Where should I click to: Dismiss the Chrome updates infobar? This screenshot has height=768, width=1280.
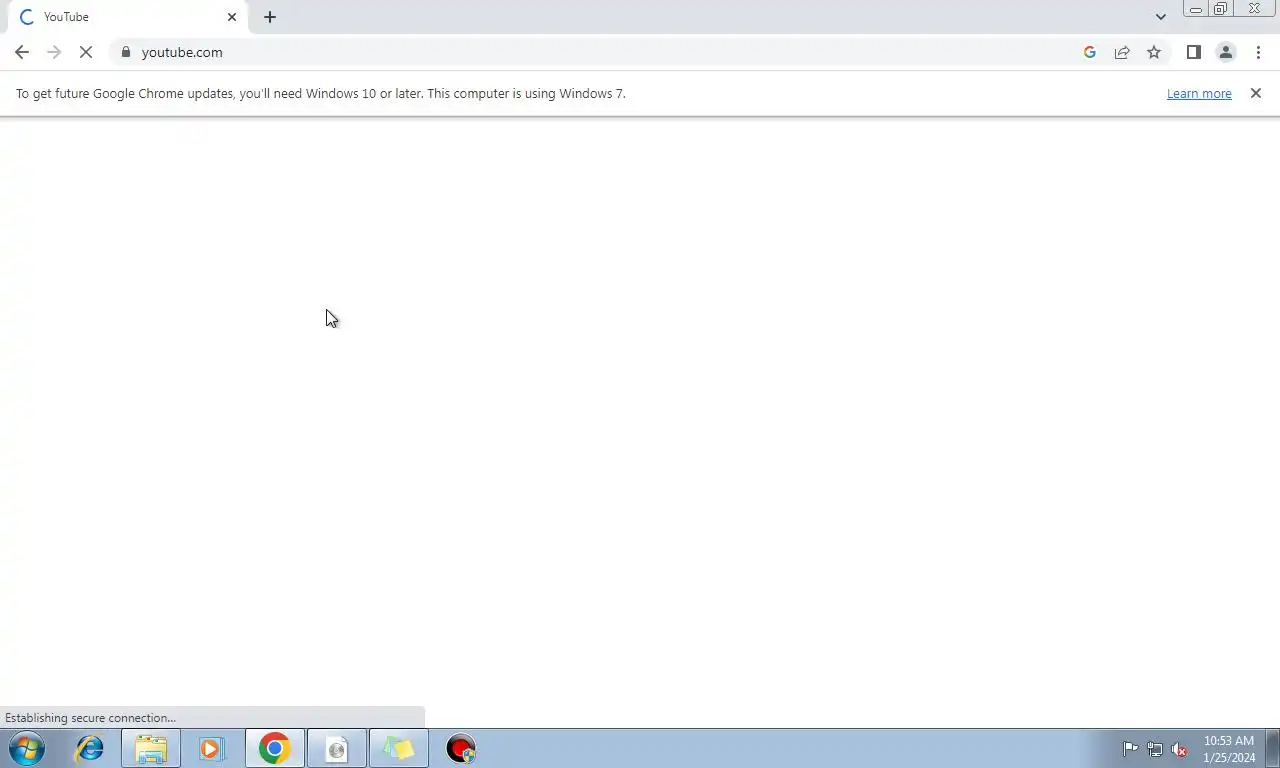(1256, 93)
